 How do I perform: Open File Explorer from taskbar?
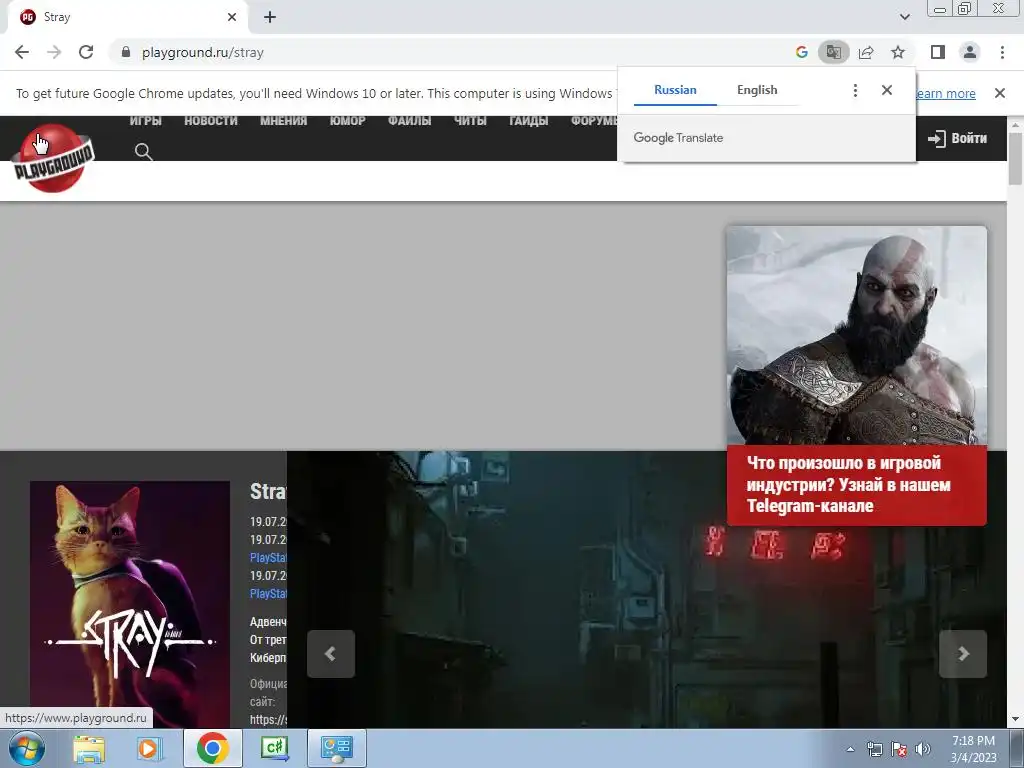[89, 748]
